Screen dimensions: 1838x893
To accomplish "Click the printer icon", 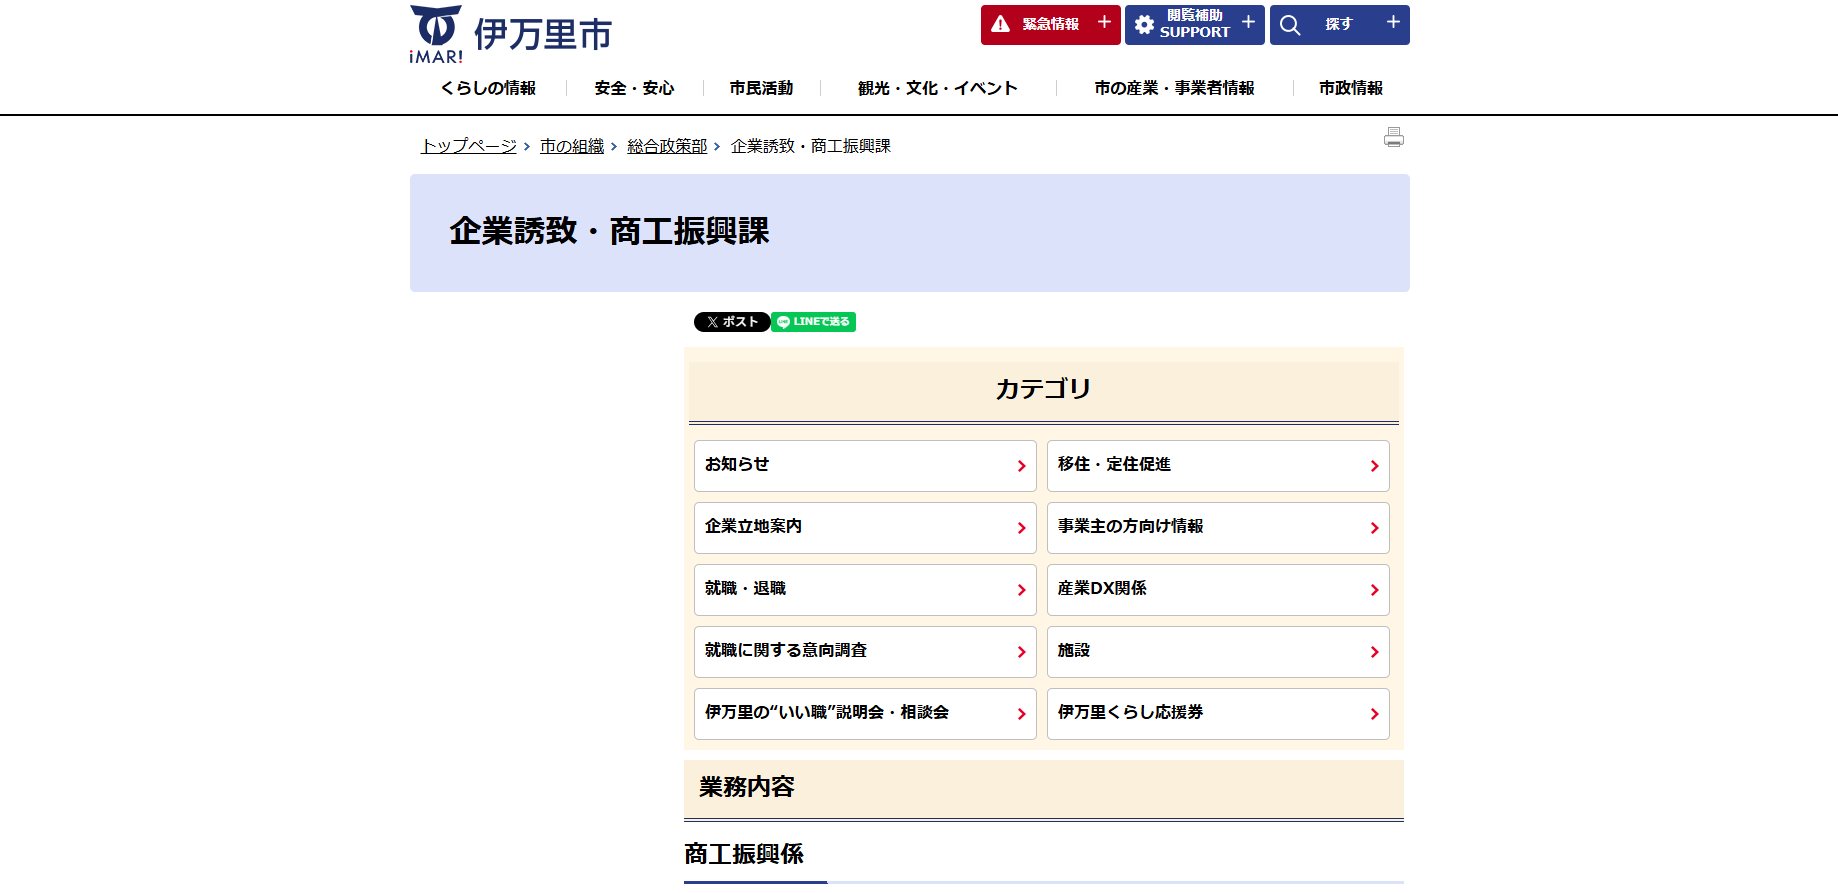I will coord(1394,138).
